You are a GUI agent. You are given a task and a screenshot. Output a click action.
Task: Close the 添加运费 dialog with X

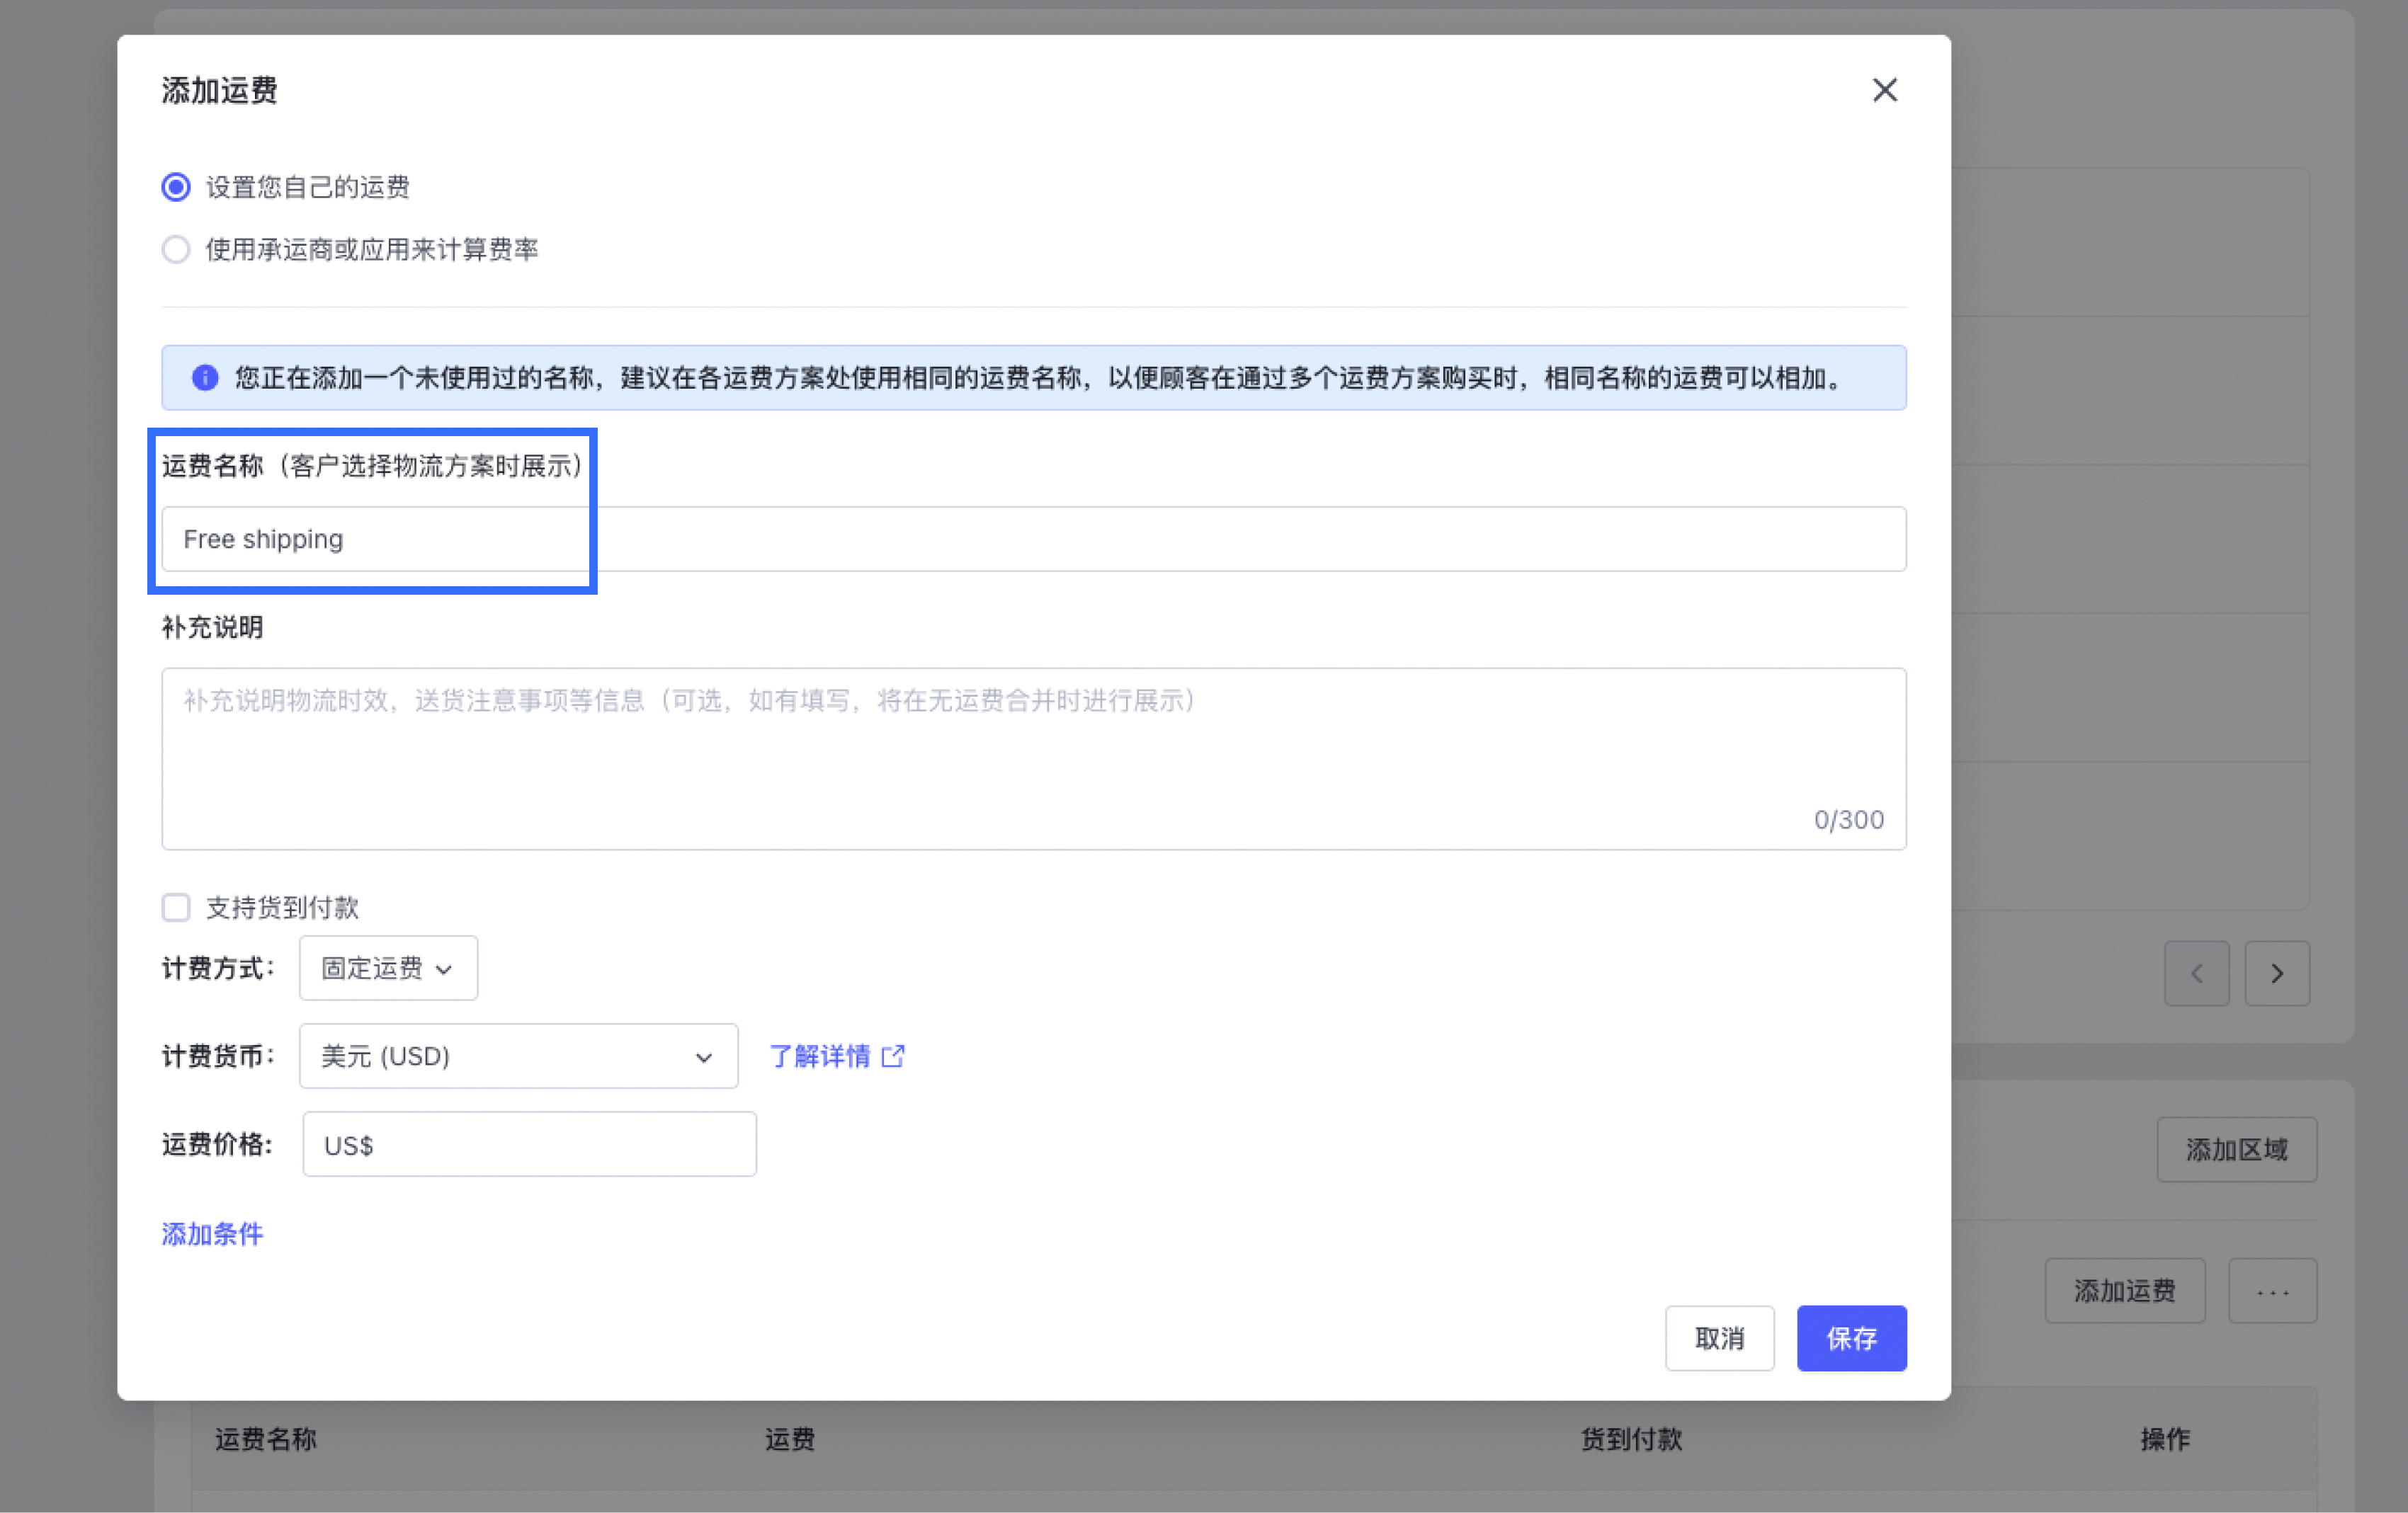pos(1884,90)
